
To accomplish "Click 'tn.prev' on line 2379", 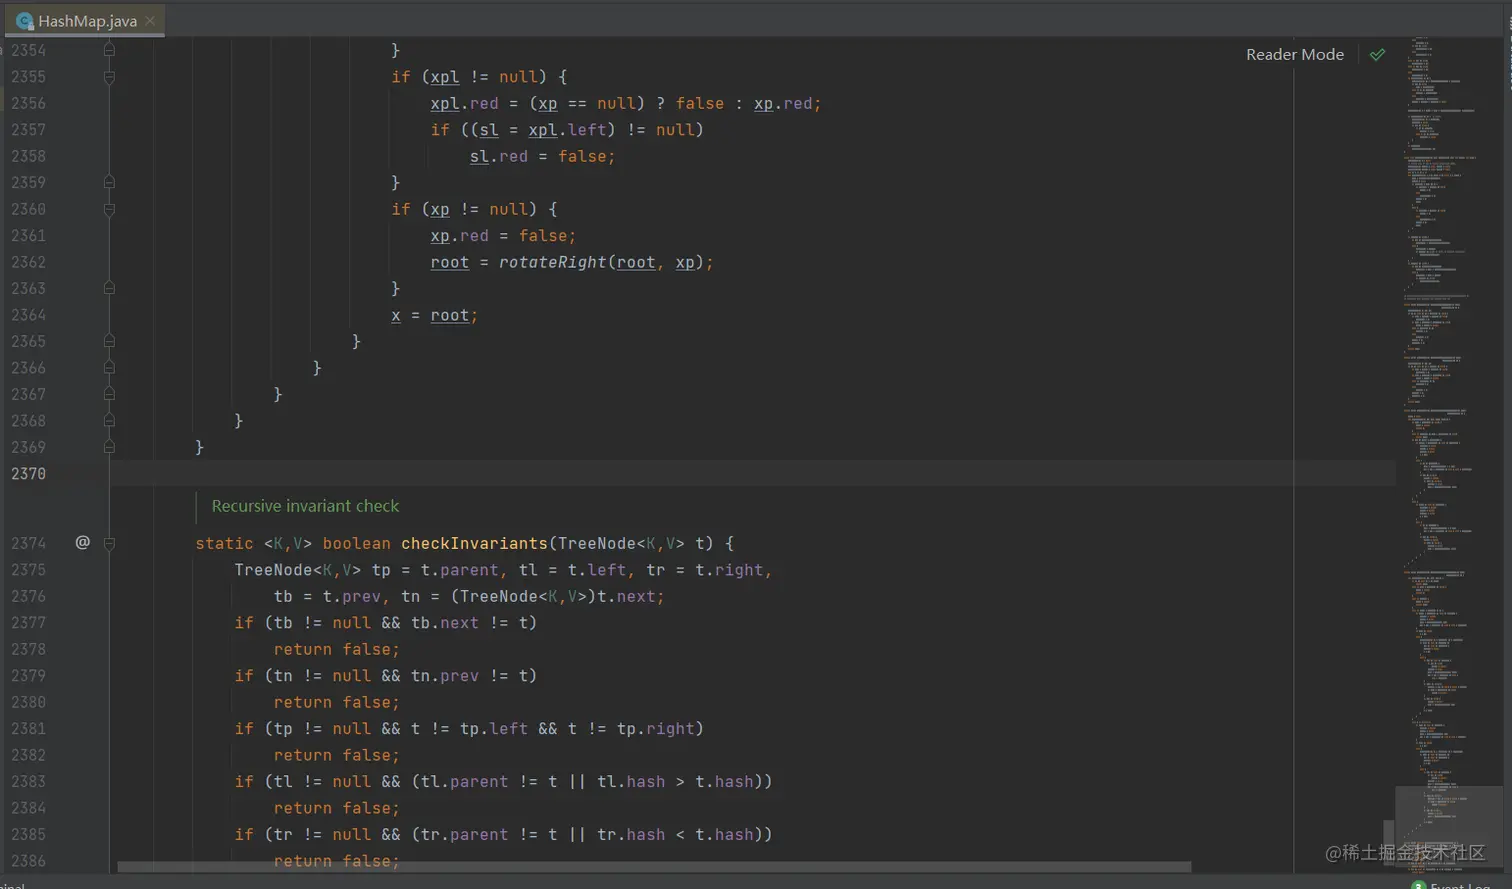I will [x=445, y=675].
